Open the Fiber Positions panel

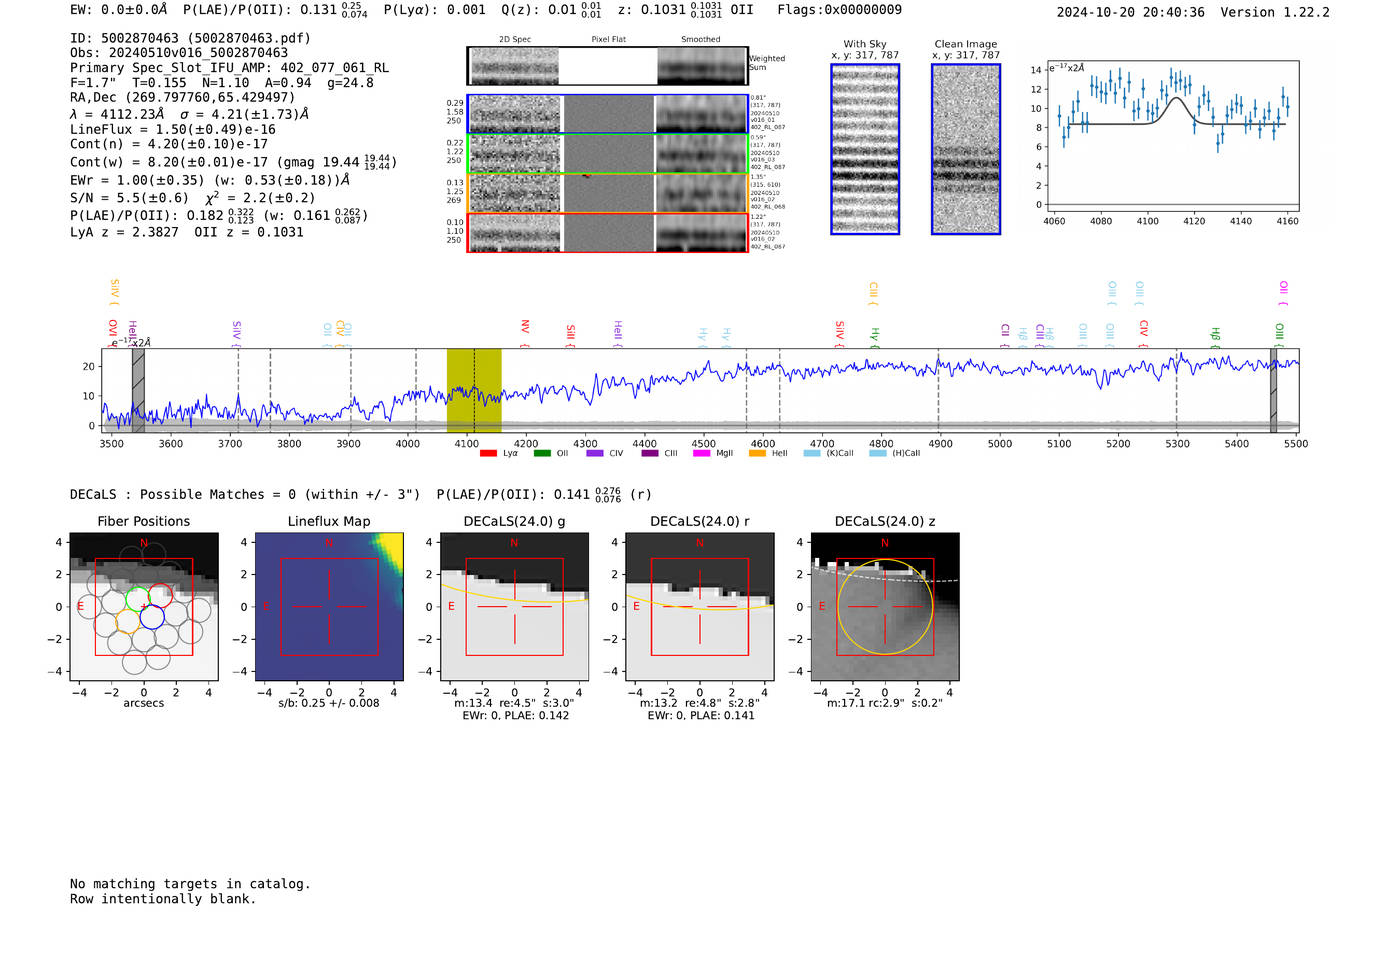144,607
